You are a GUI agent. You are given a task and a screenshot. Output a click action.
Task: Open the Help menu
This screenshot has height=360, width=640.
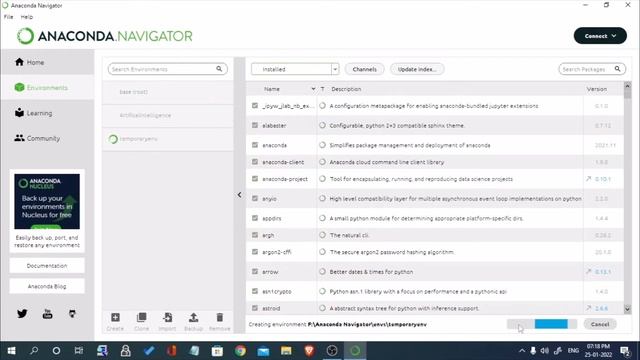(x=27, y=17)
